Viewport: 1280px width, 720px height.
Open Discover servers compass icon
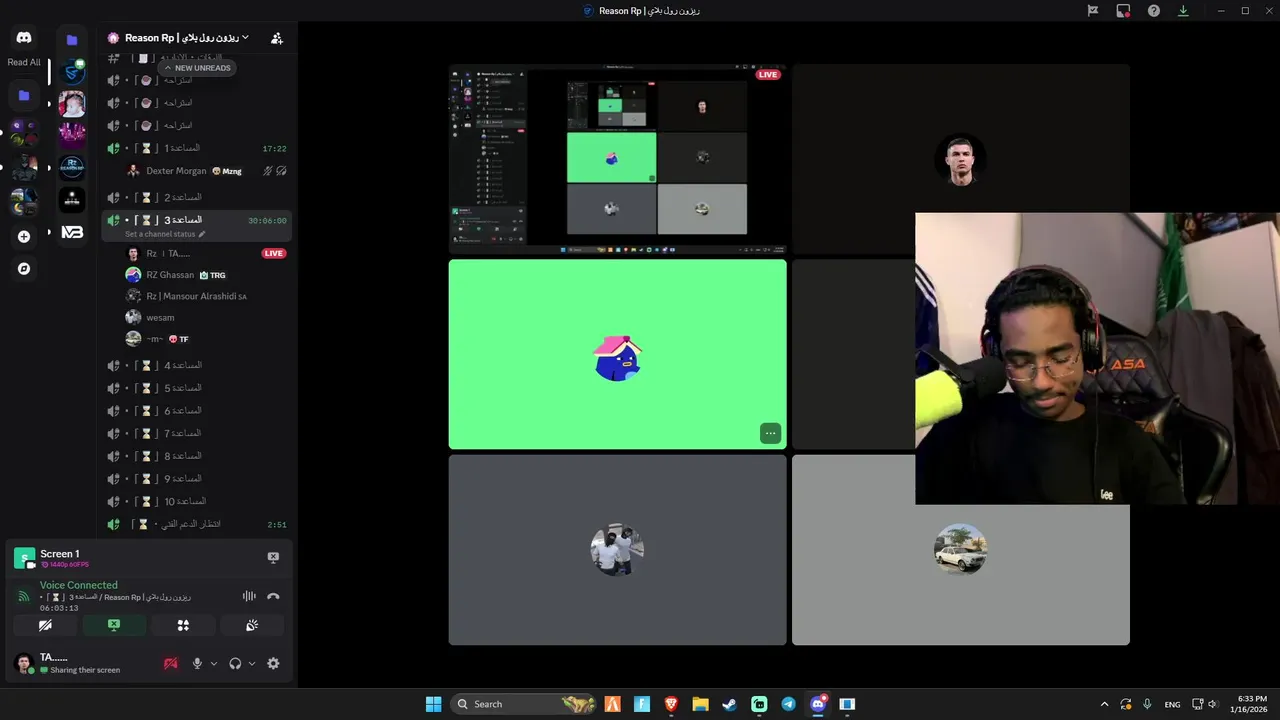(24, 269)
